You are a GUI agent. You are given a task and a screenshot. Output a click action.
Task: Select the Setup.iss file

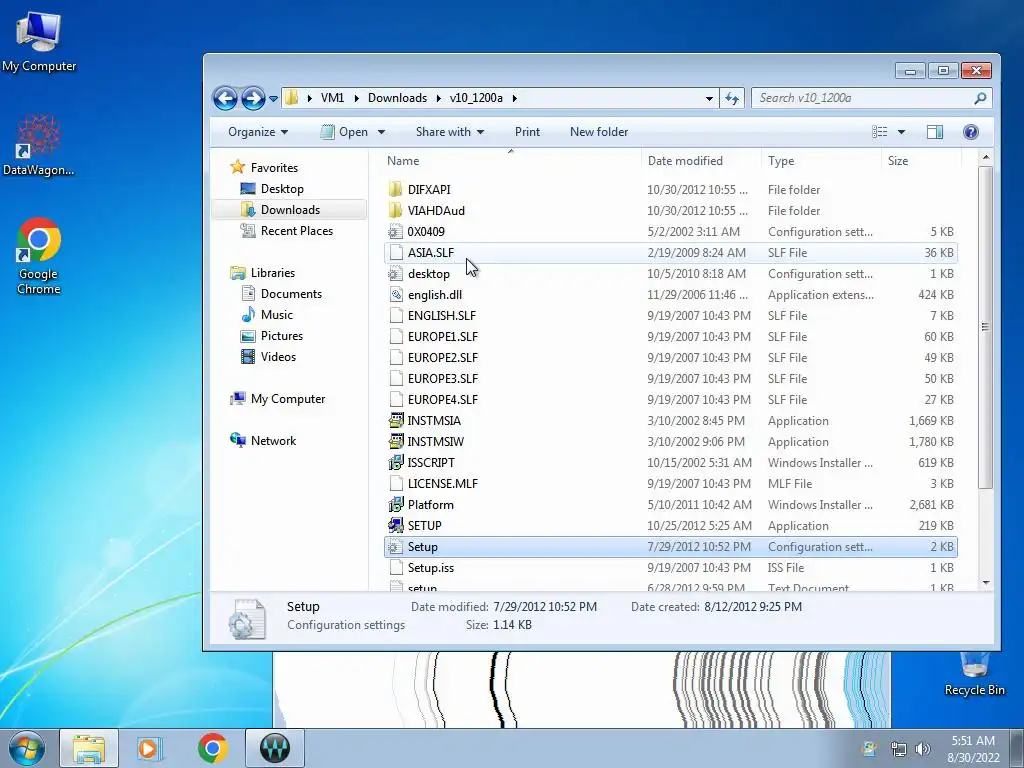(x=671, y=568)
